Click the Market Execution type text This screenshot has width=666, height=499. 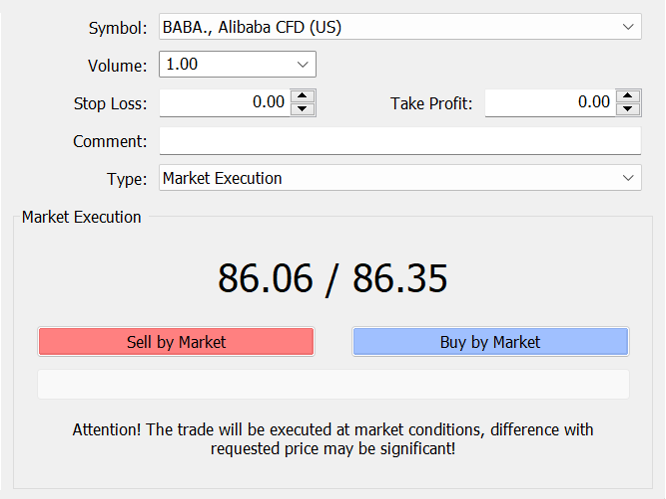click(x=223, y=178)
